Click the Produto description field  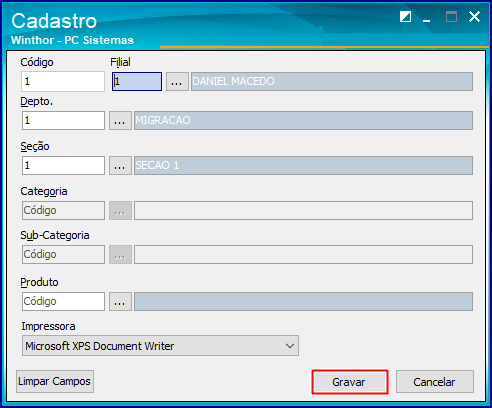tap(303, 302)
